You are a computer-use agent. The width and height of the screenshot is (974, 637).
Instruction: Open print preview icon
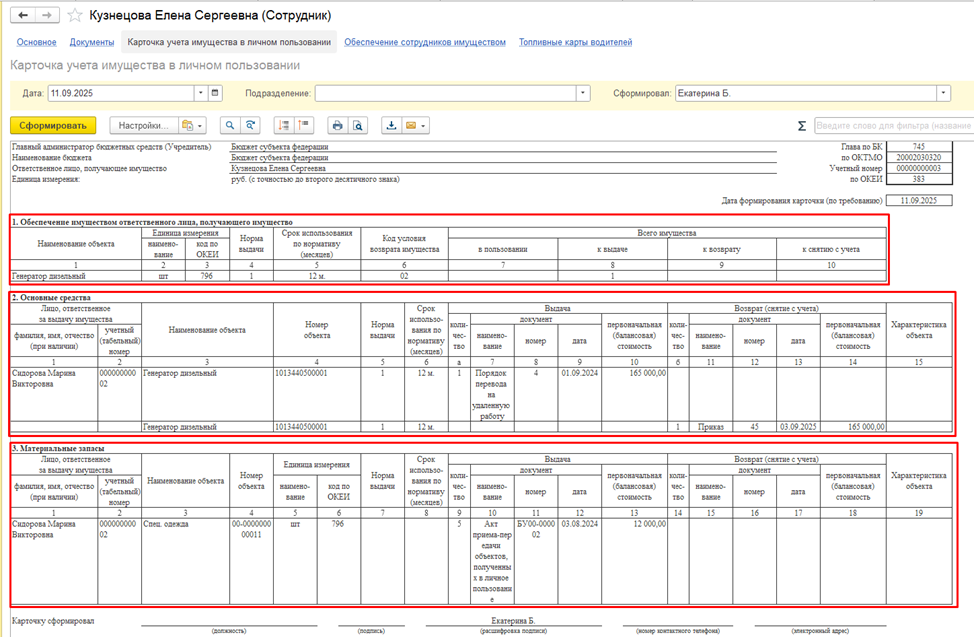pyautogui.click(x=358, y=126)
